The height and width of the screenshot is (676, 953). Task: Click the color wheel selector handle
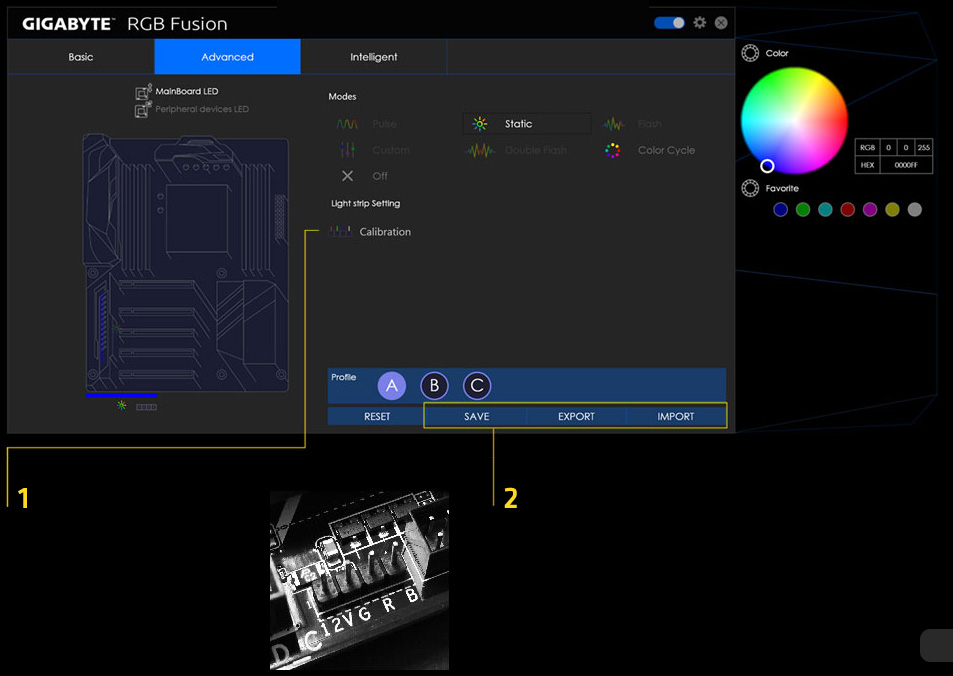pyautogui.click(x=767, y=165)
